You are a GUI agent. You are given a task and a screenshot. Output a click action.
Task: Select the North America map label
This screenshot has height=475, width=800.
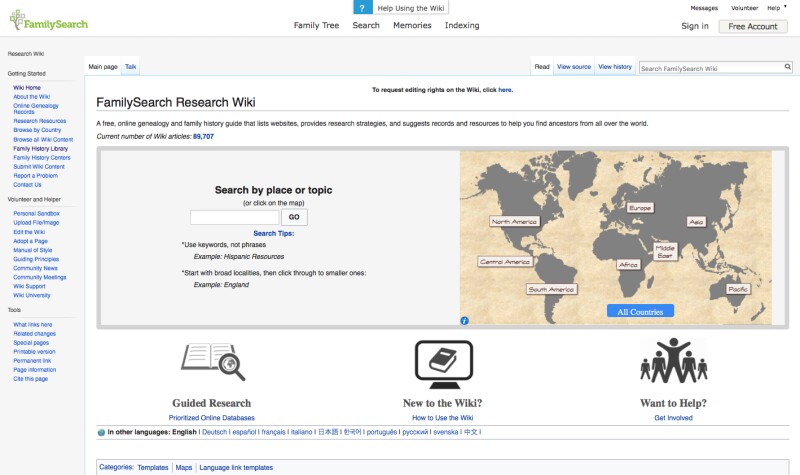(x=514, y=221)
